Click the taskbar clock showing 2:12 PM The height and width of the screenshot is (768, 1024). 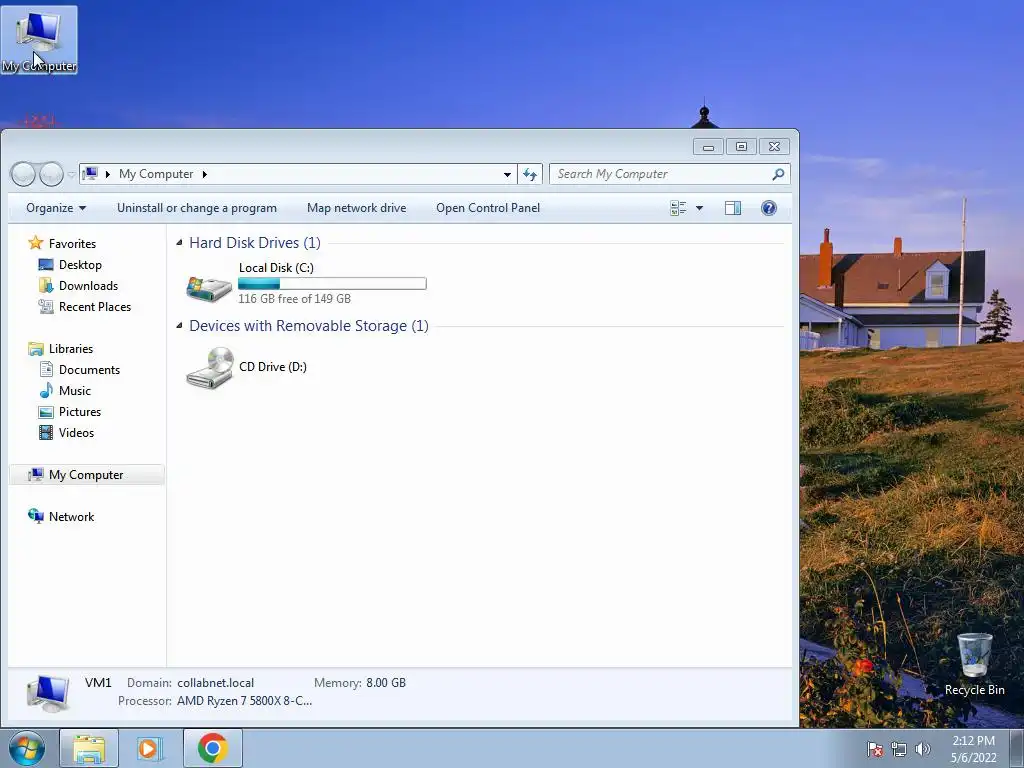pos(973,749)
